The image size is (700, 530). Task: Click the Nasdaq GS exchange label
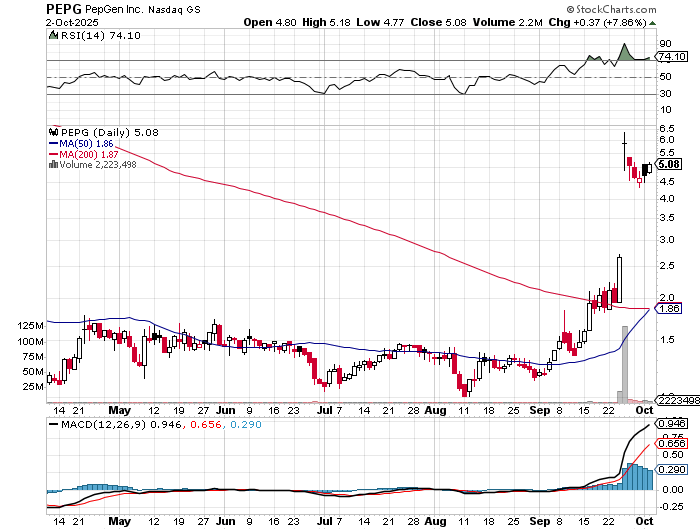coord(174,9)
